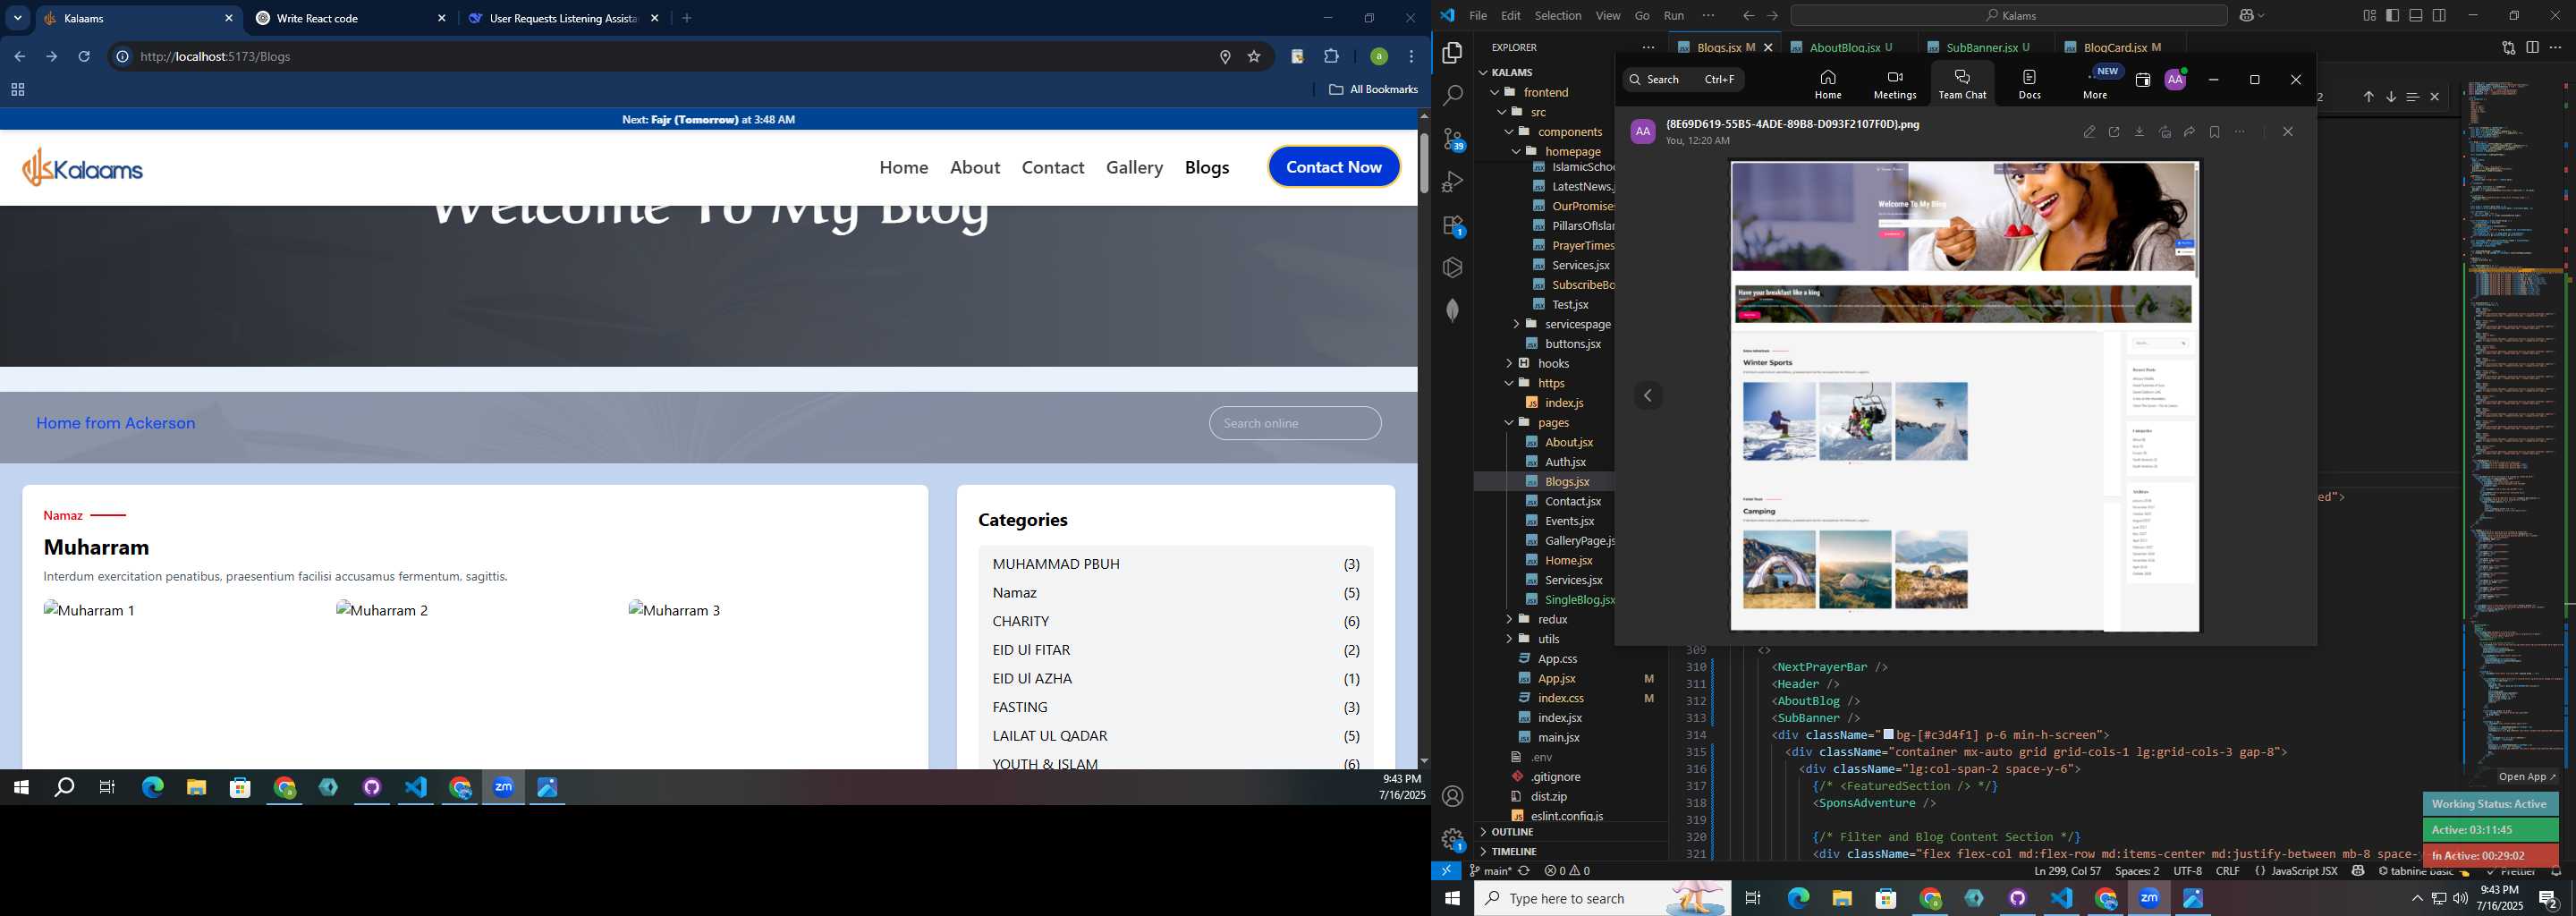The image size is (2576, 916).
Task: Collapse the frontend folder in Explorer
Action: point(1495,92)
